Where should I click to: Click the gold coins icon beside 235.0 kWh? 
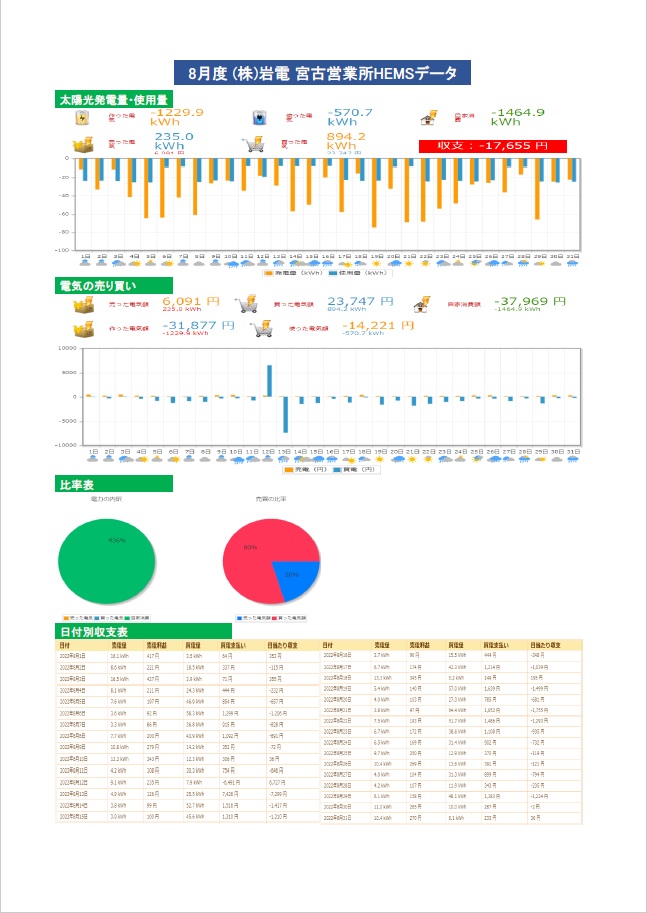coord(82,144)
